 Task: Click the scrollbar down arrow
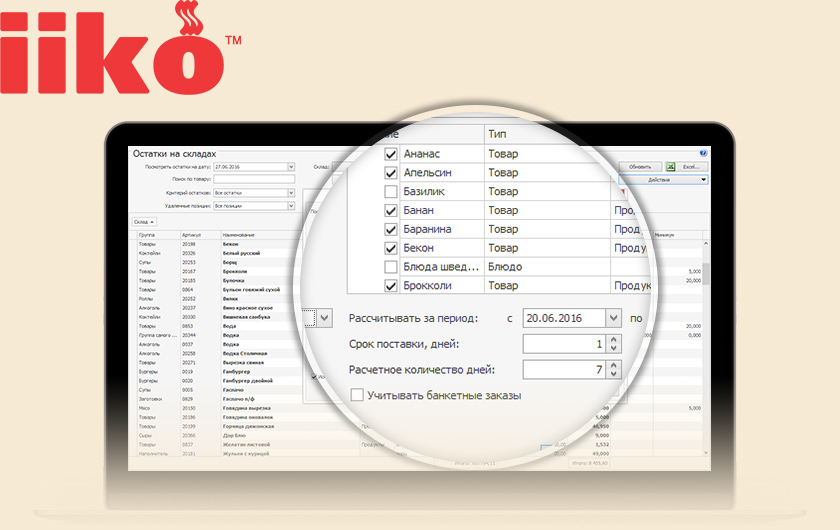tap(706, 453)
